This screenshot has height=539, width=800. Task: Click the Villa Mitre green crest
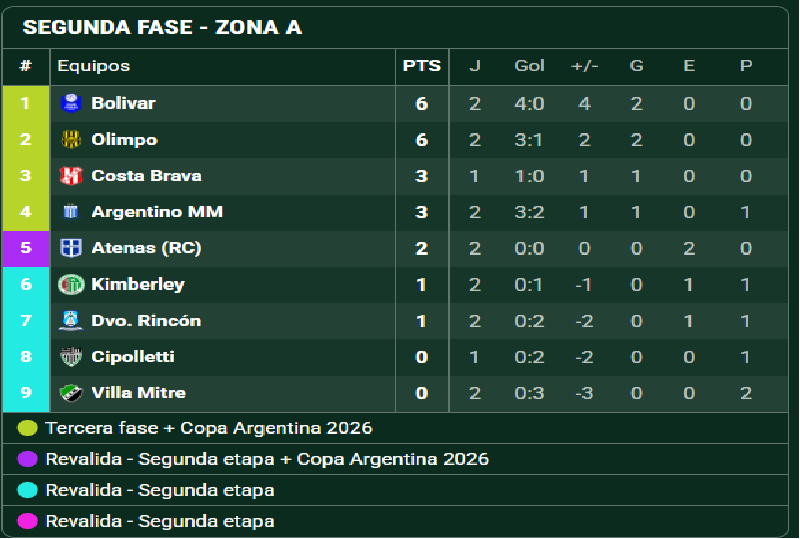pyautogui.click(x=71, y=393)
